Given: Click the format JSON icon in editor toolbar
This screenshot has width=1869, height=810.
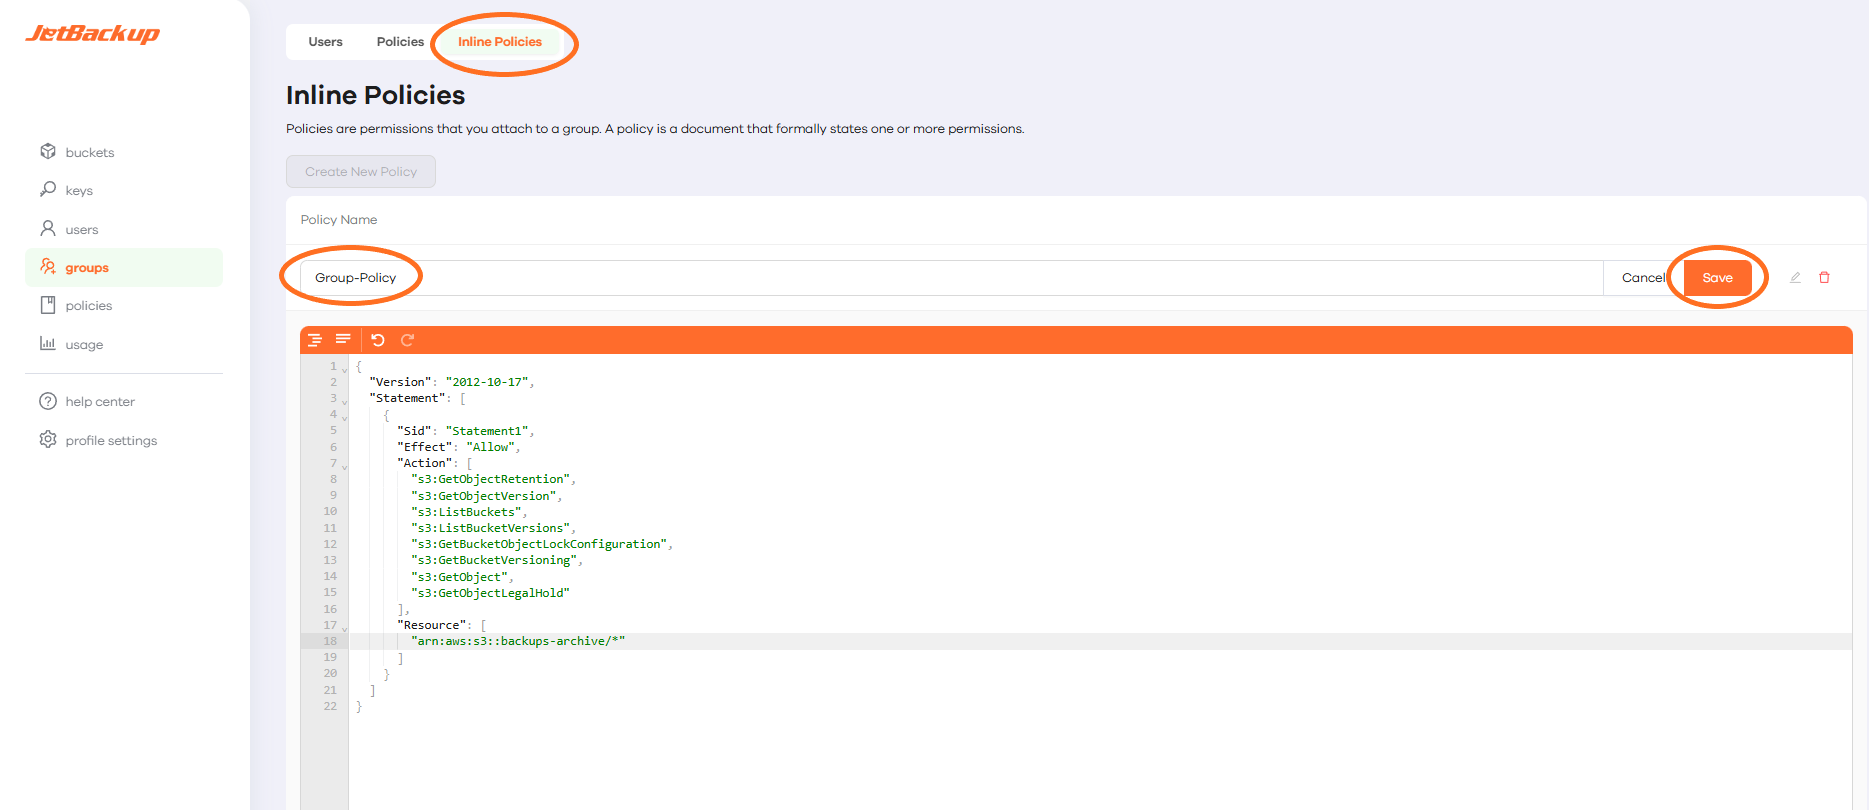Looking at the screenshot, I should coord(315,340).
